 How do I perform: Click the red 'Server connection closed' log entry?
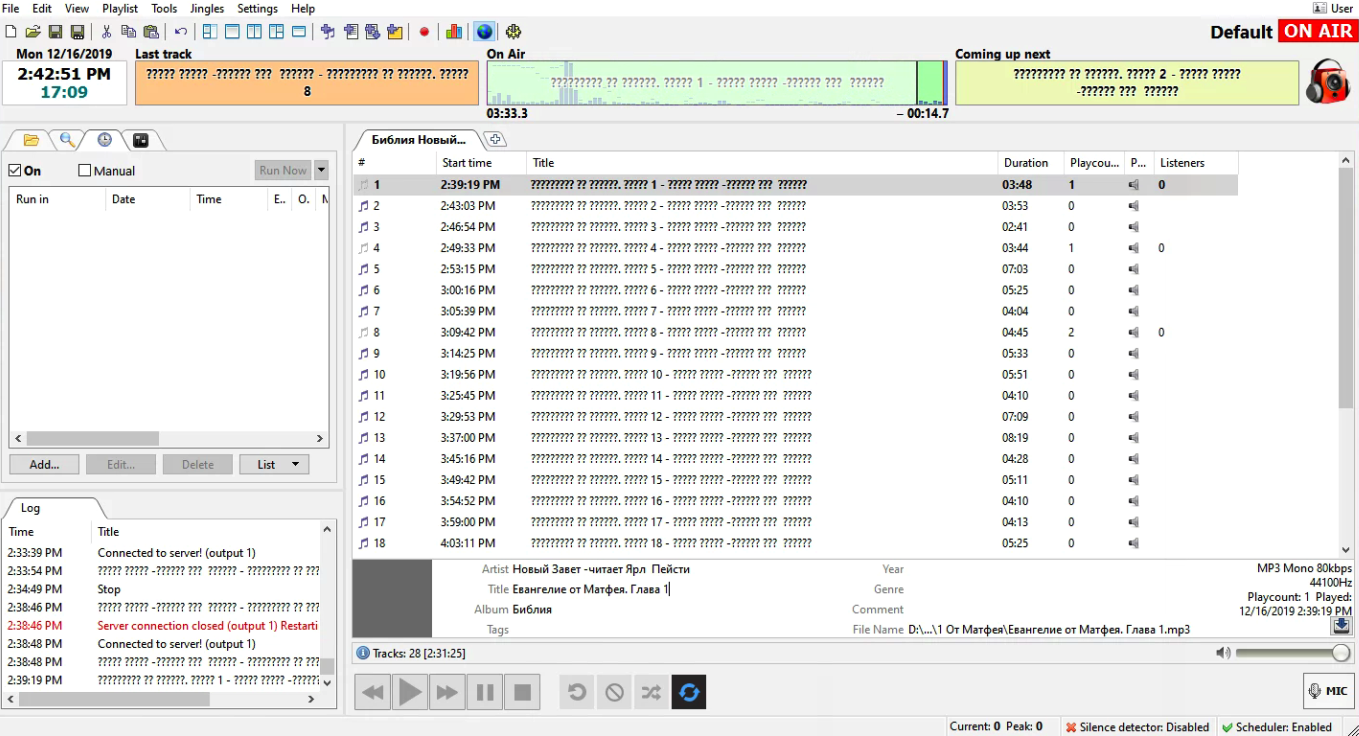162,626
